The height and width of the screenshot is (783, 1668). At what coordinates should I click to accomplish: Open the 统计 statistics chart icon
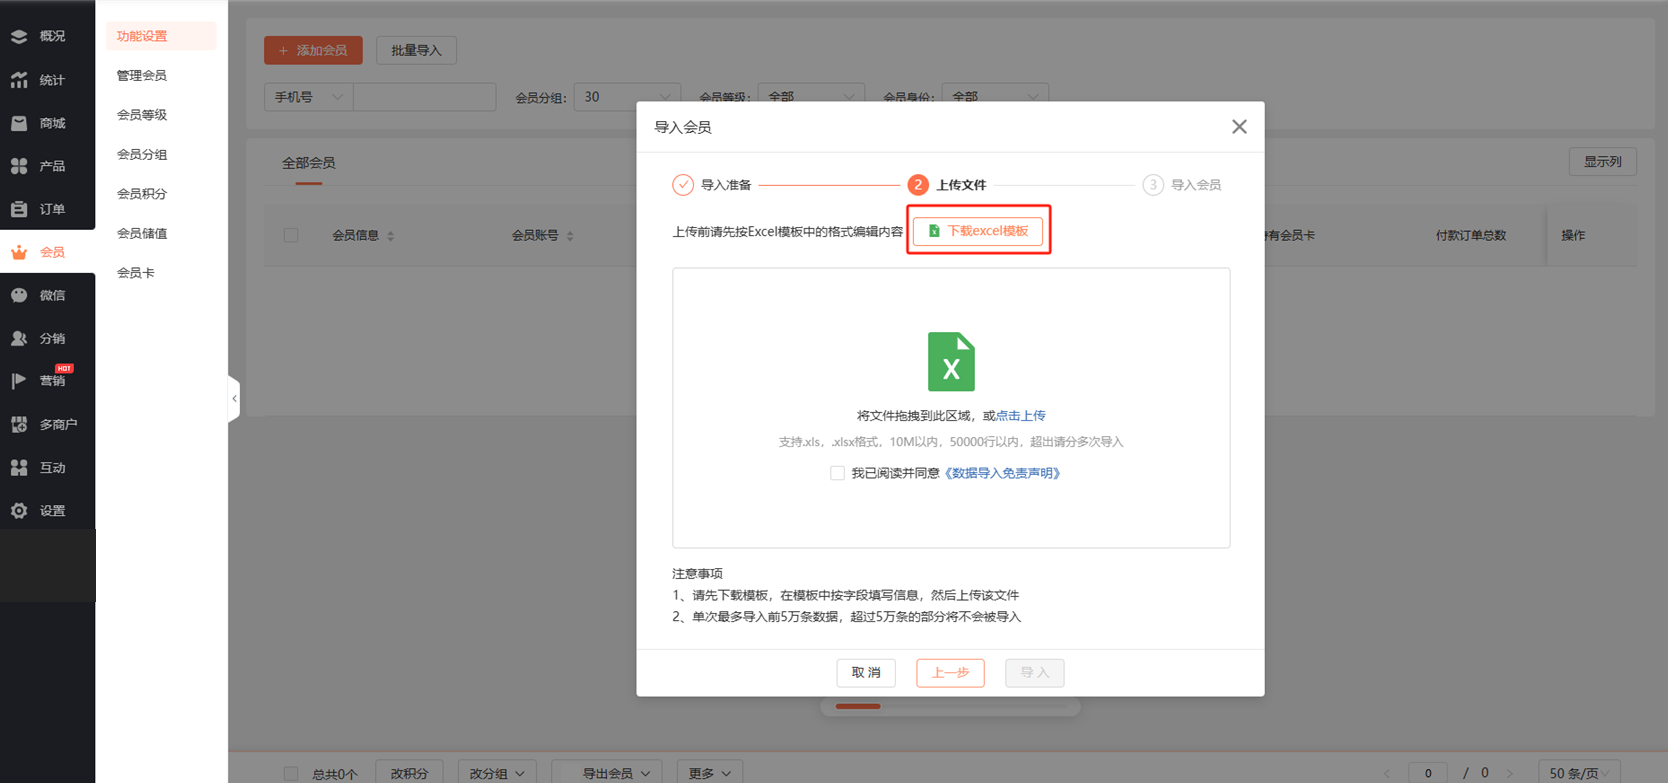point(19,80)
